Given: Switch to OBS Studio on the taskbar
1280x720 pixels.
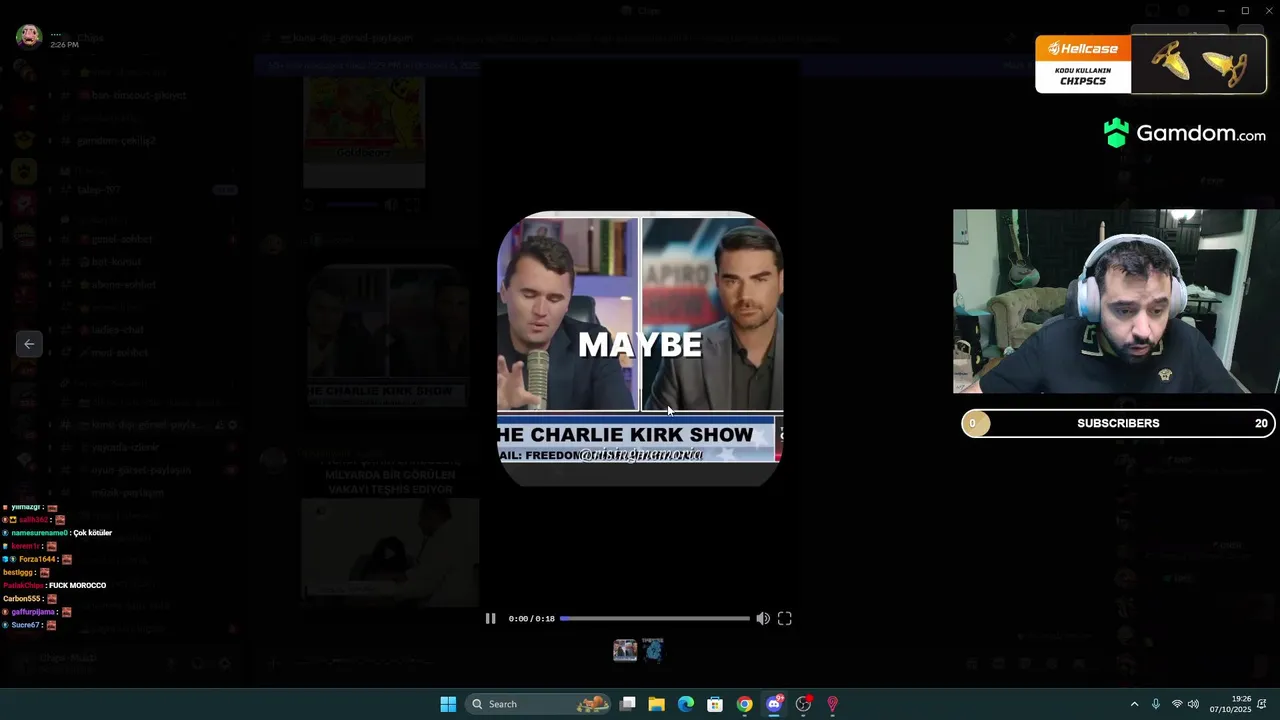Looking at the screenshot, I should tap(803, 704).
